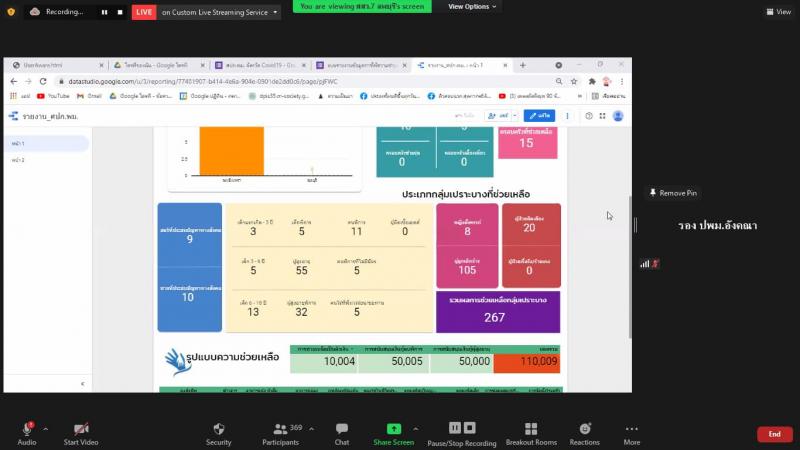Open Chrome three-dot menu

click(x=622, y=81)
